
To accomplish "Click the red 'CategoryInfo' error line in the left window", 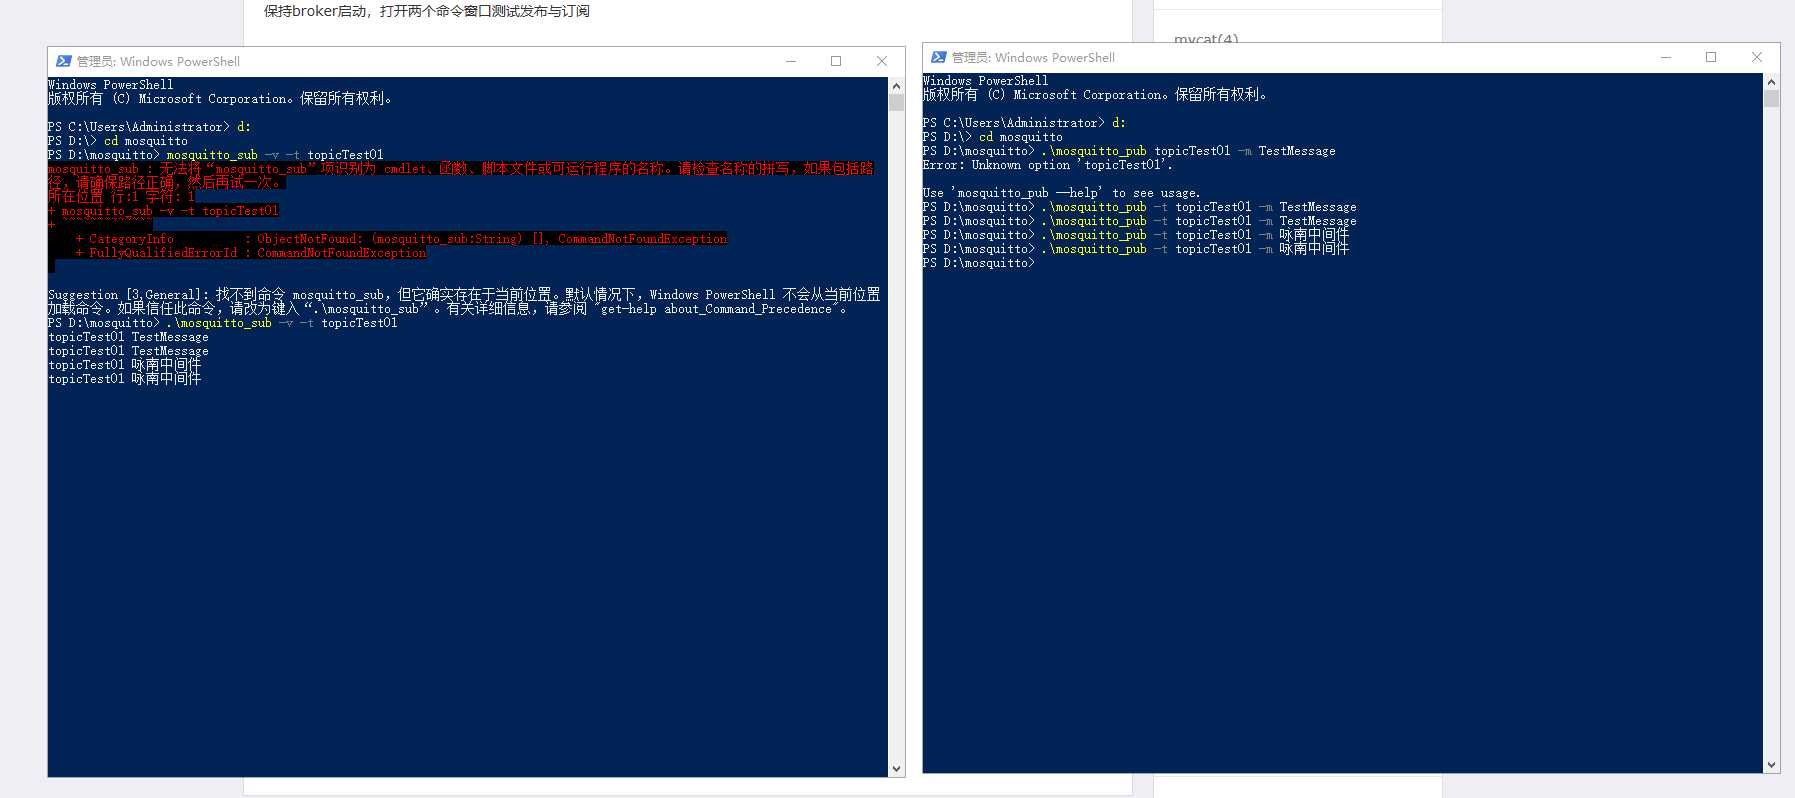I will tap(401, 239).
